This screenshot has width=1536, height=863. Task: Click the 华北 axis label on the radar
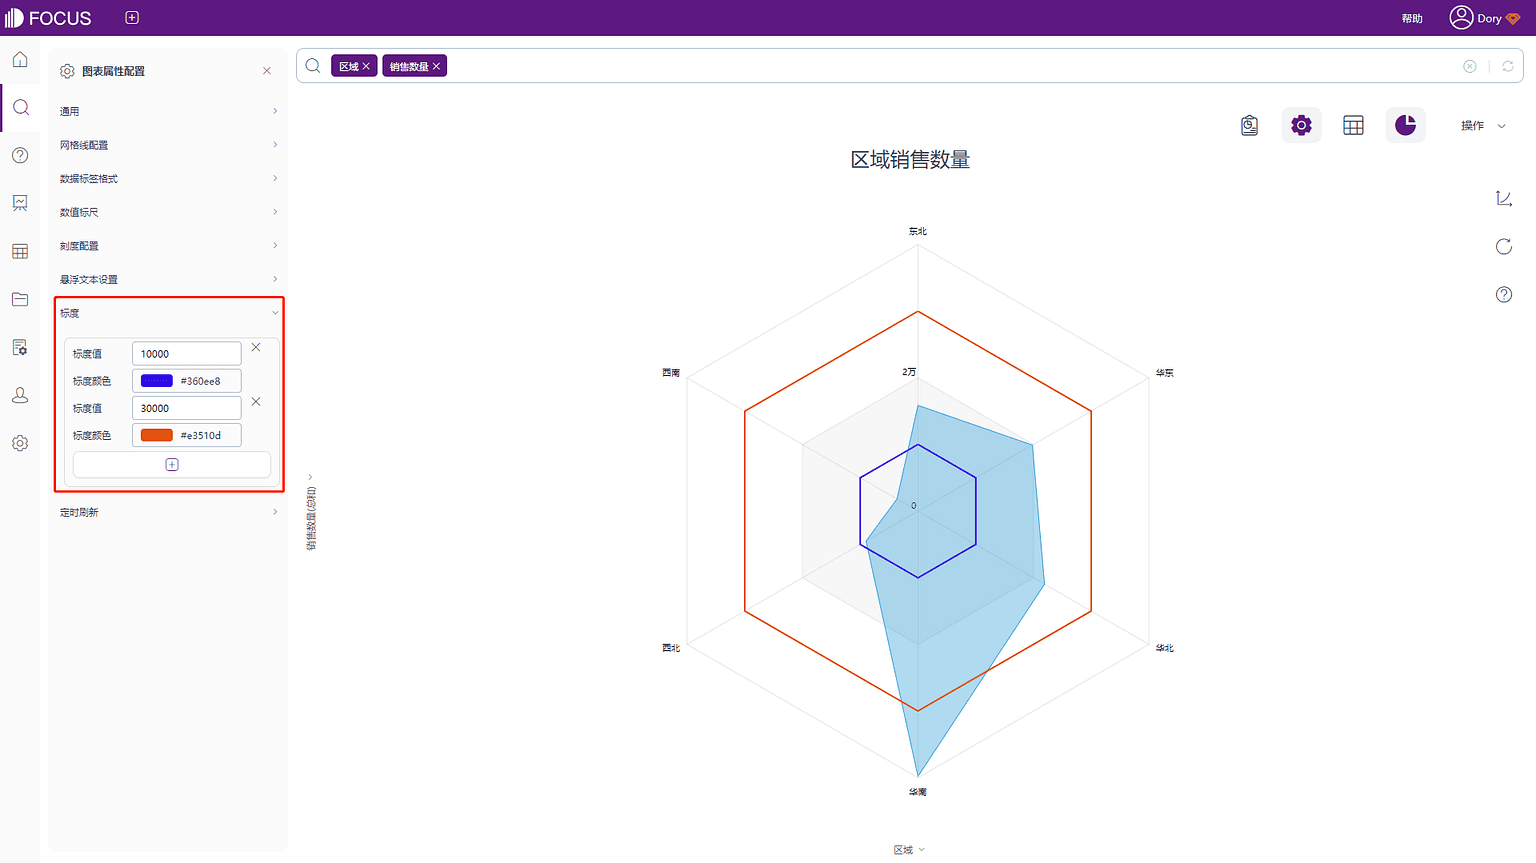click(x=1165, y=648)
